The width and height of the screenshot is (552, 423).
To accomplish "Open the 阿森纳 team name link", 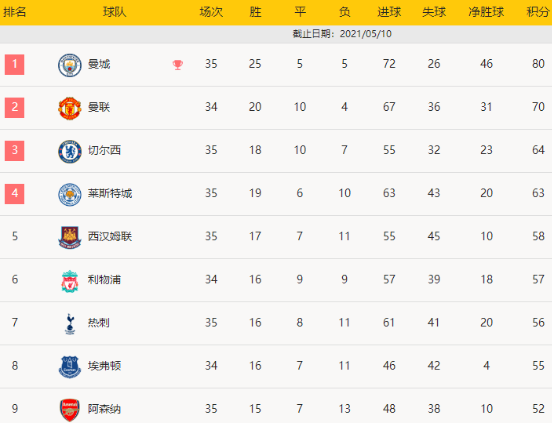I will (x=104, y=409).
